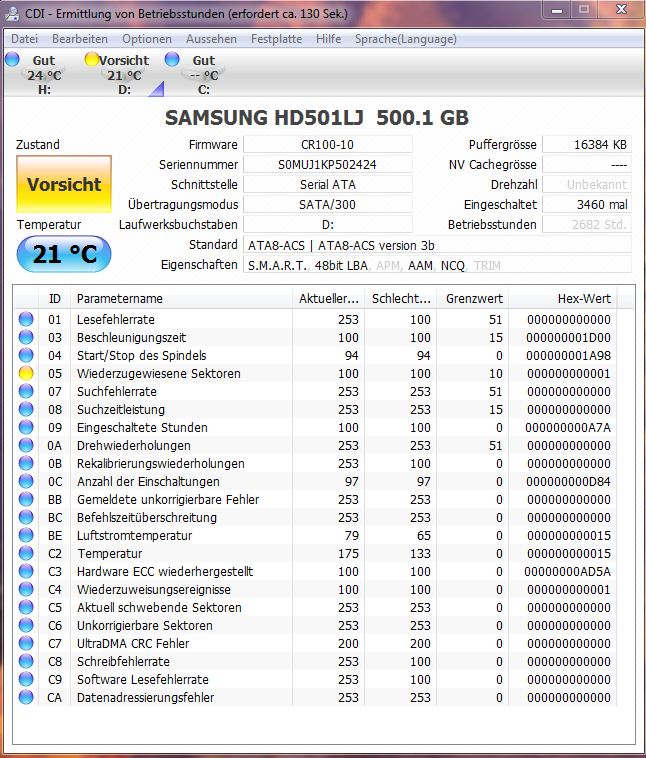646x758 pixels.
Task: Click the status icon for Schreibfehlerrate
Action: (26, 661)
